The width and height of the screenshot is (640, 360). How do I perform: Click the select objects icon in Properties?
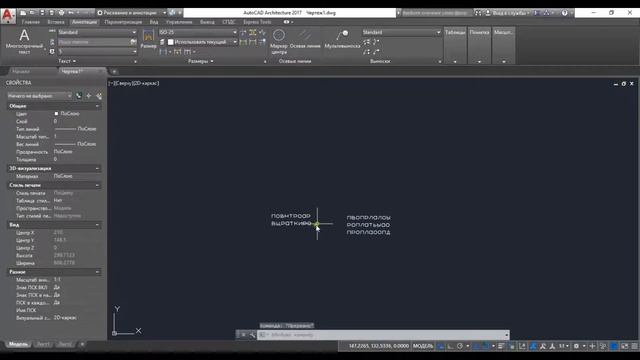click(x=89, y=96)
